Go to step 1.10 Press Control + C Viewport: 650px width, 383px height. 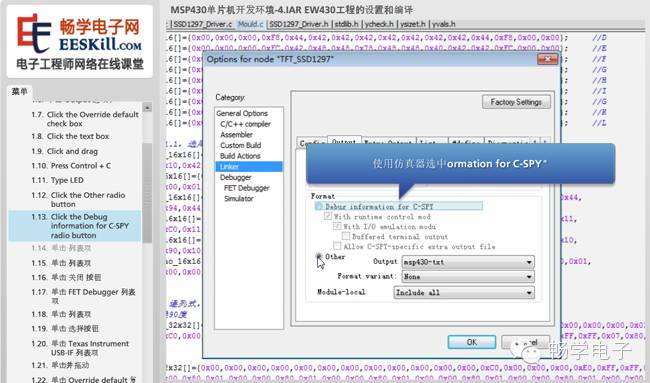point(71,166)
